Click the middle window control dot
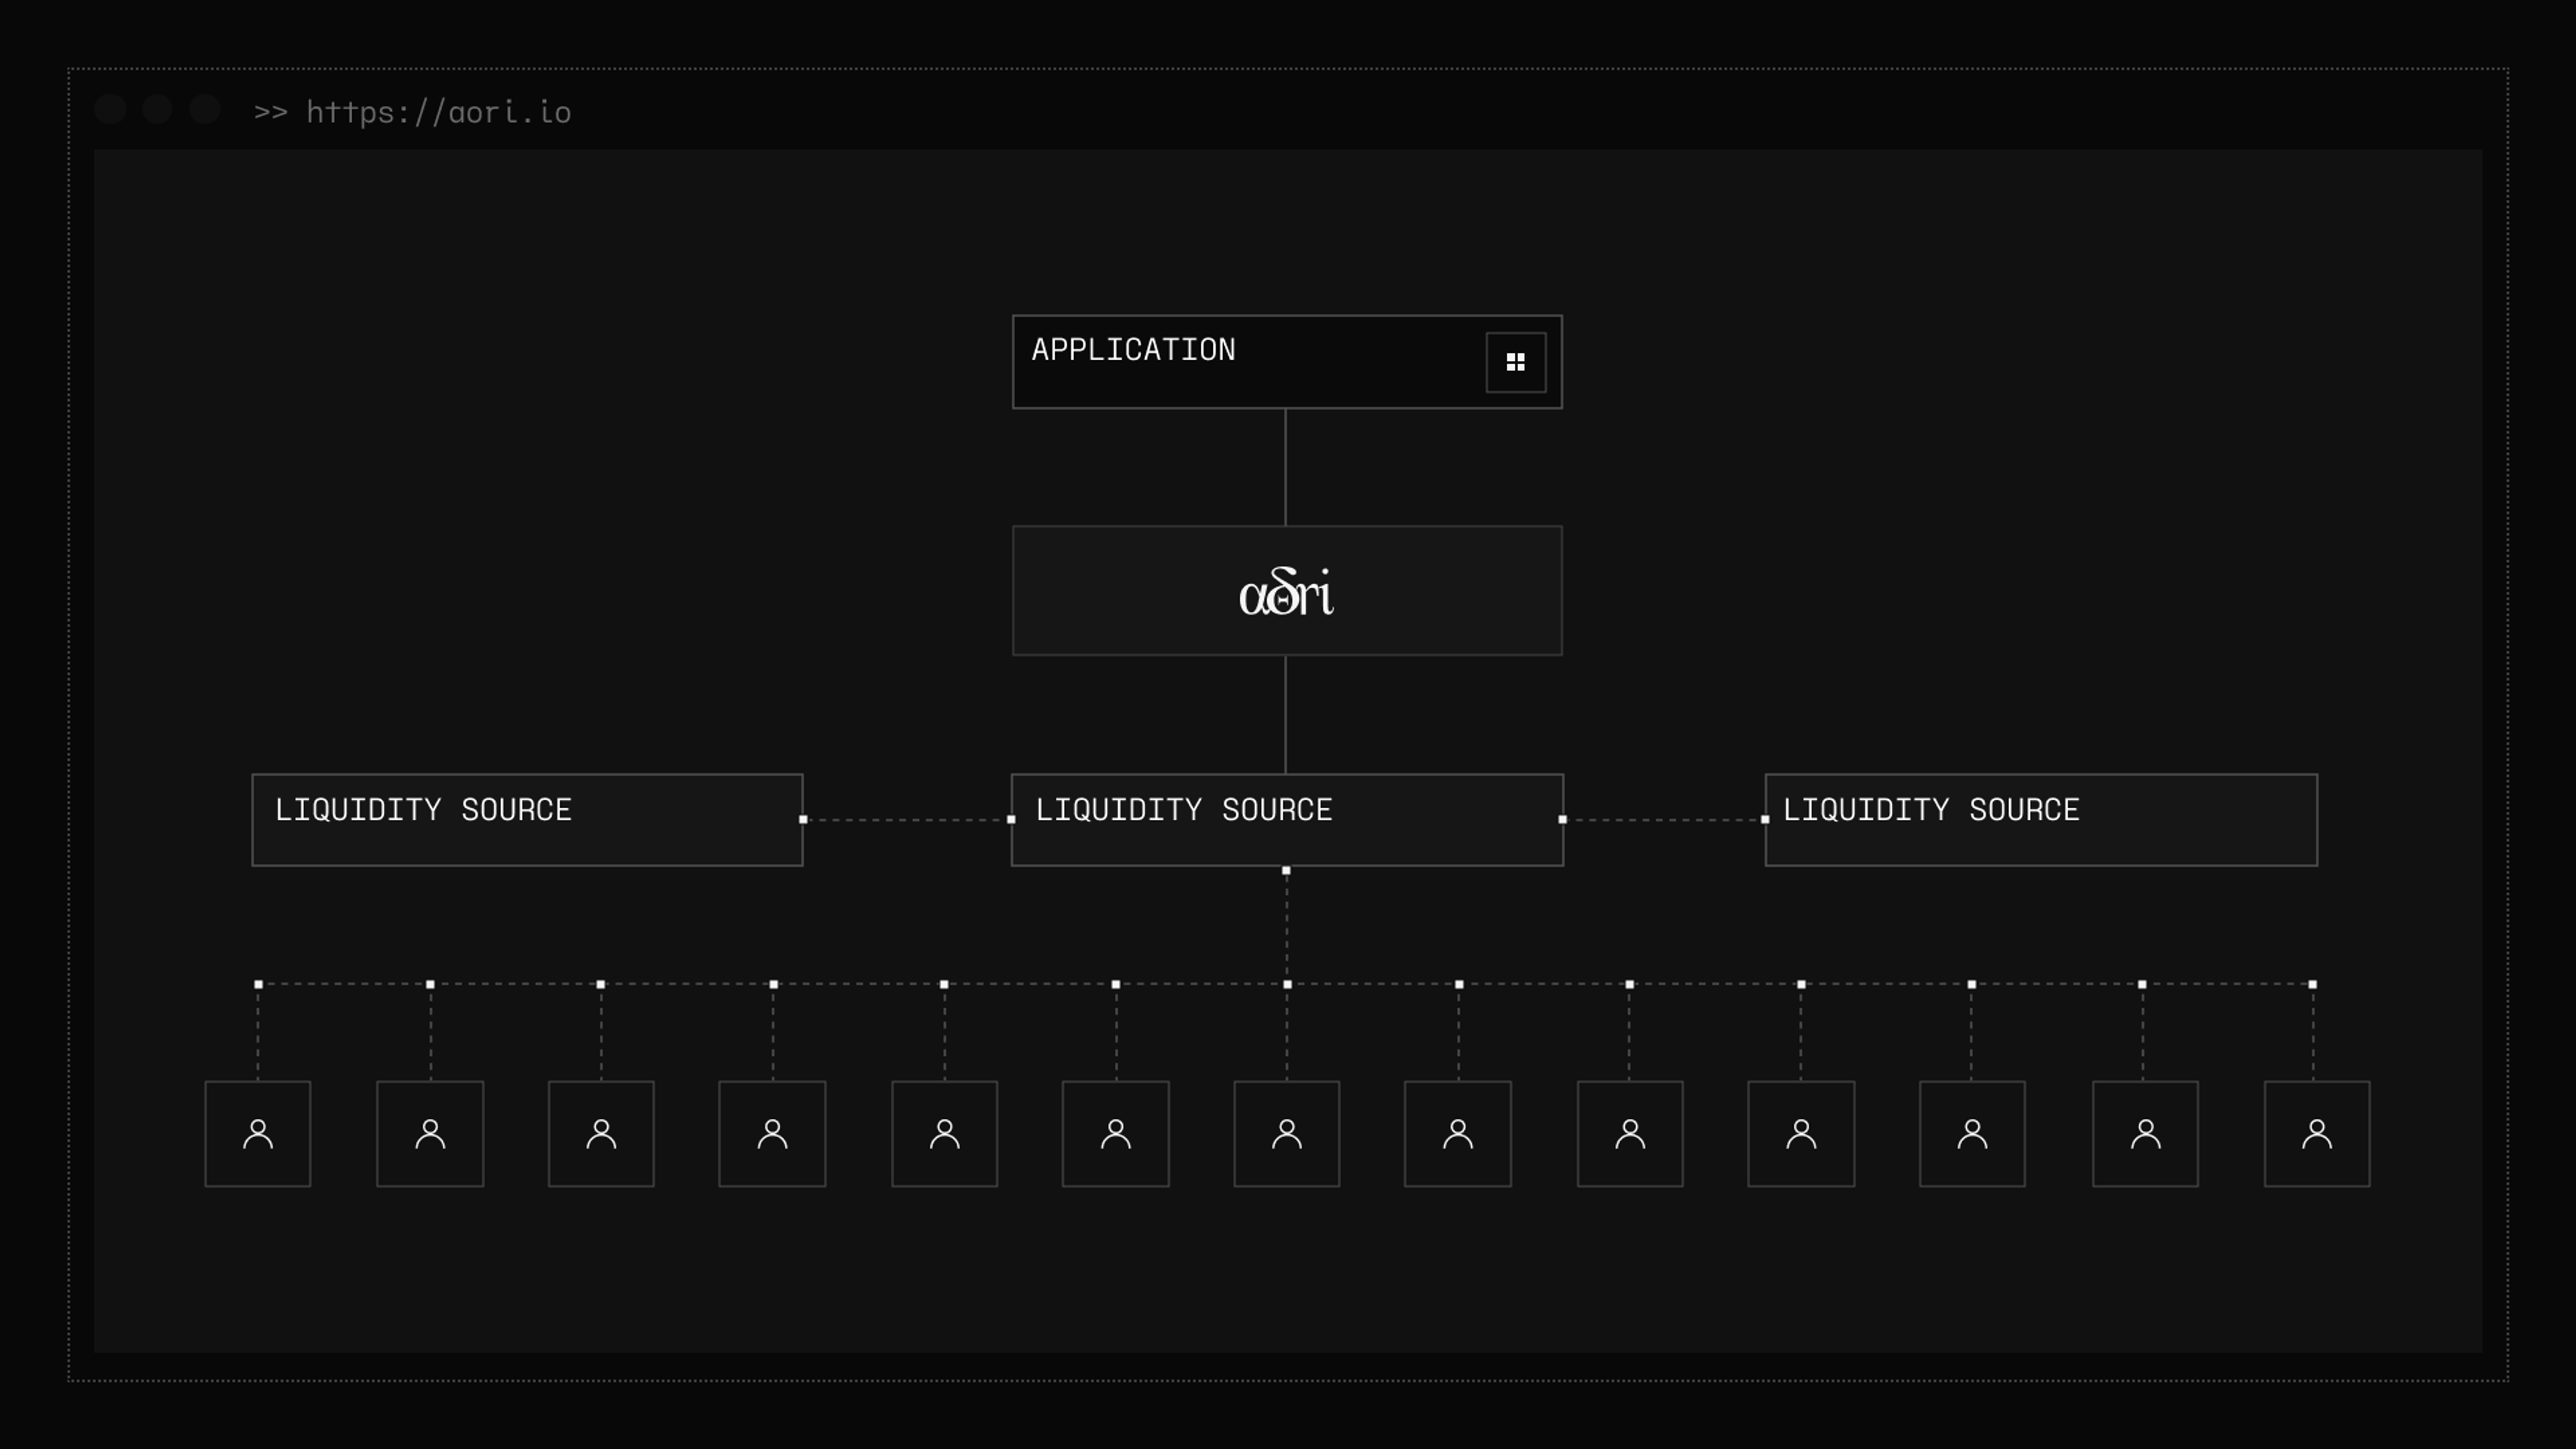 [157, 109]
